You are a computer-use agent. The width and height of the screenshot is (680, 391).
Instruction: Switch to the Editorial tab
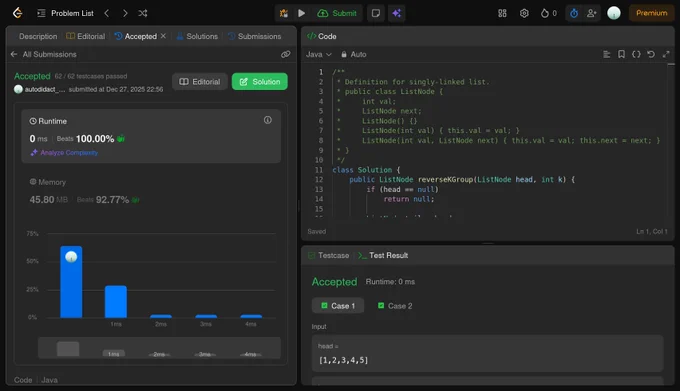85,36
